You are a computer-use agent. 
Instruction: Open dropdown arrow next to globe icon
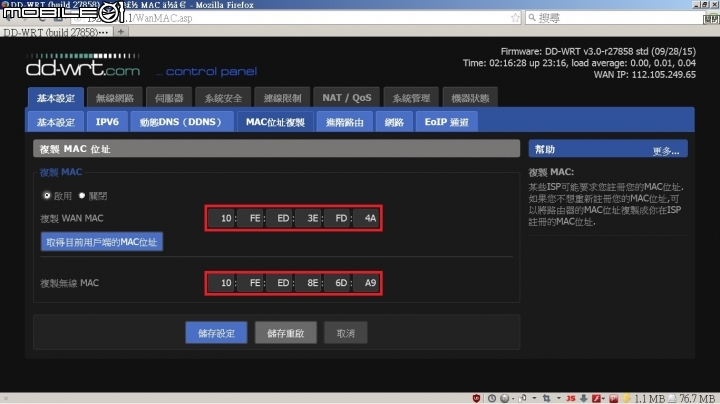pyautogui.click(x=513, y=398)
